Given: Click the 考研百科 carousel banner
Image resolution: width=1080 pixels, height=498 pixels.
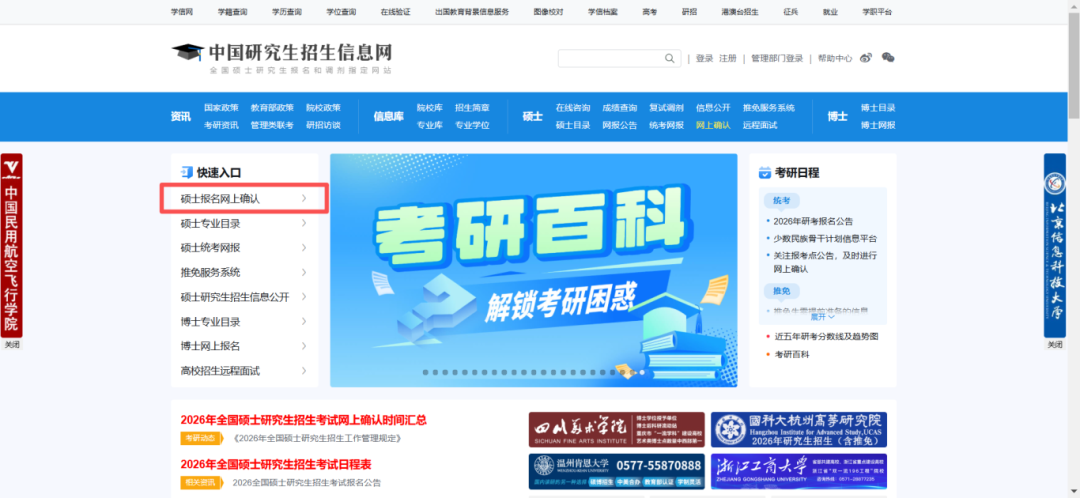Looking at the screenshot, I should 534,270.
